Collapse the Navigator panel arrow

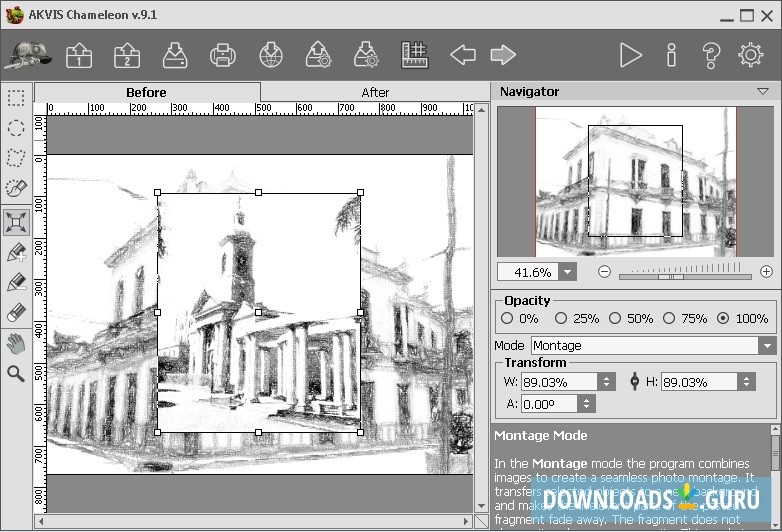[x=763, y=91]
